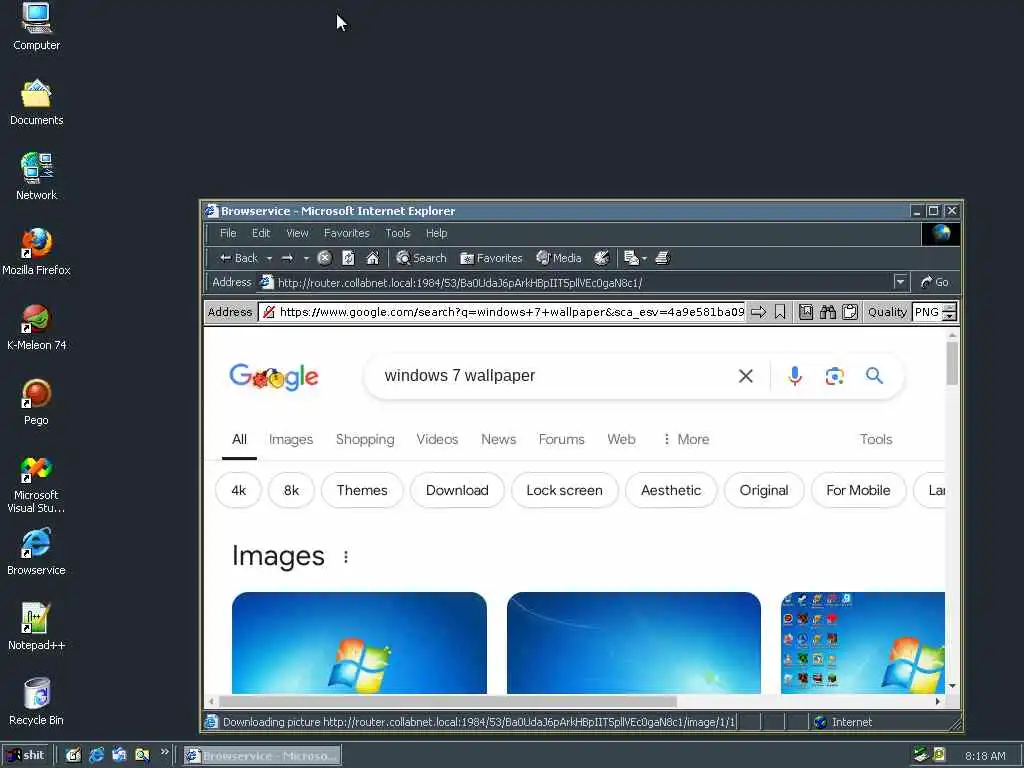
Task: Open the Images section three-dot menu
Action: (345, 557)
